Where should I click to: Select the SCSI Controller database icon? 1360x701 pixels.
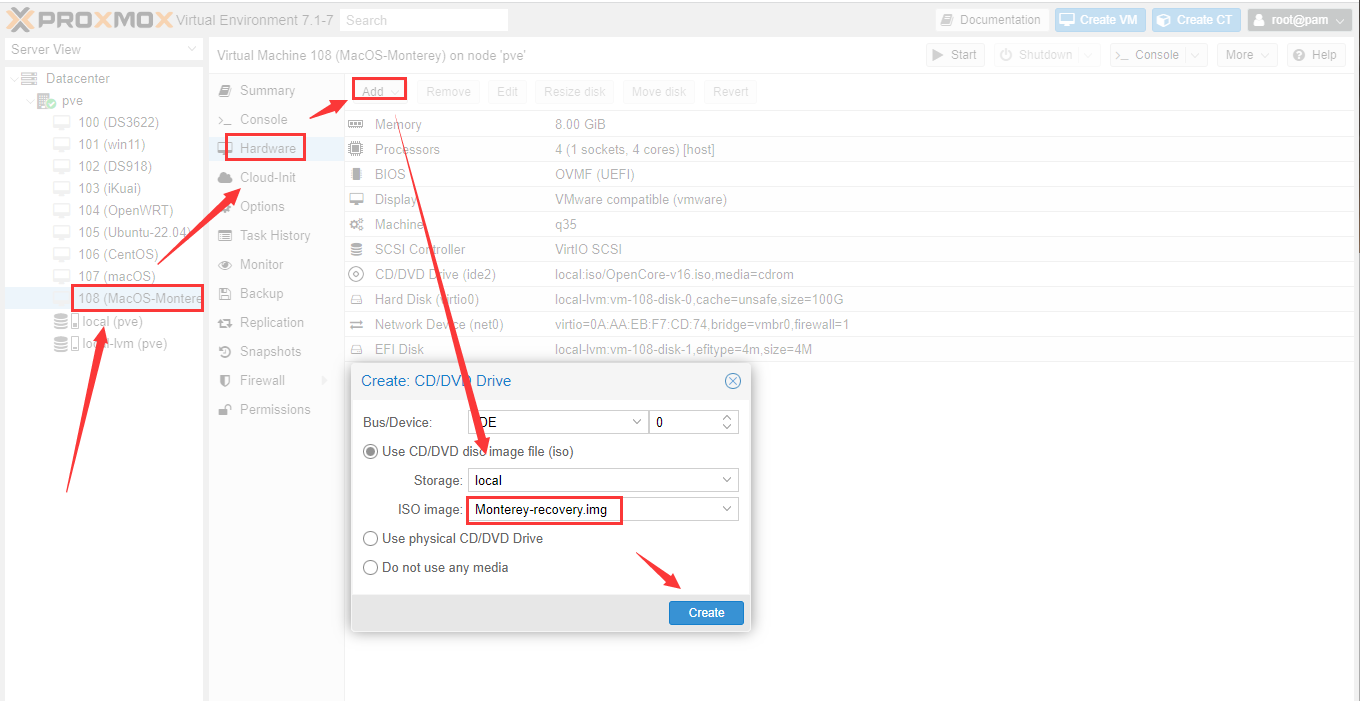(355, 250)
